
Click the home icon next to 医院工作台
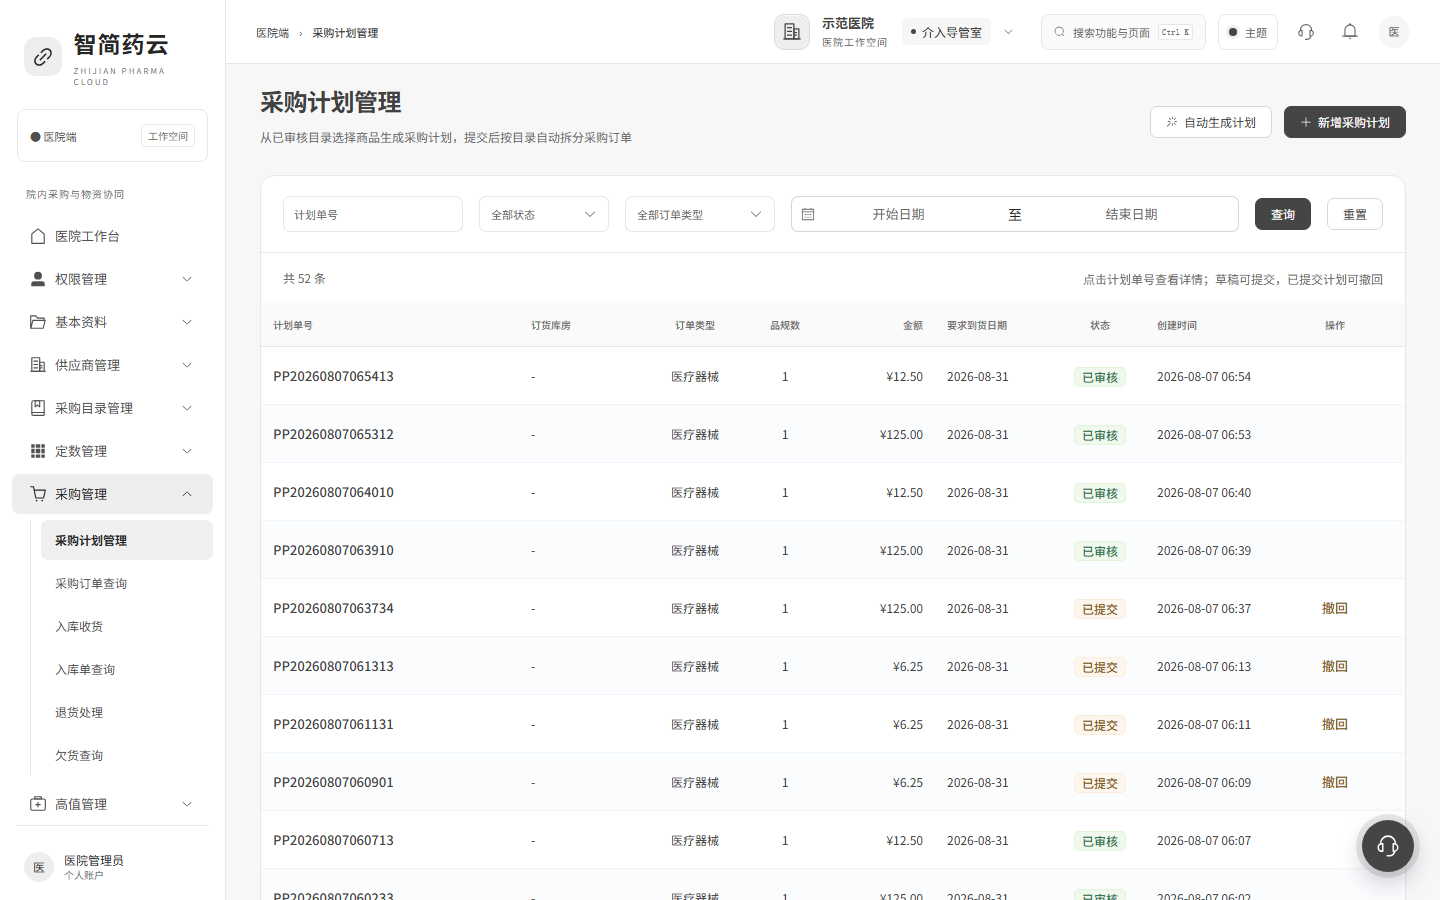click(x=38, y=236)
